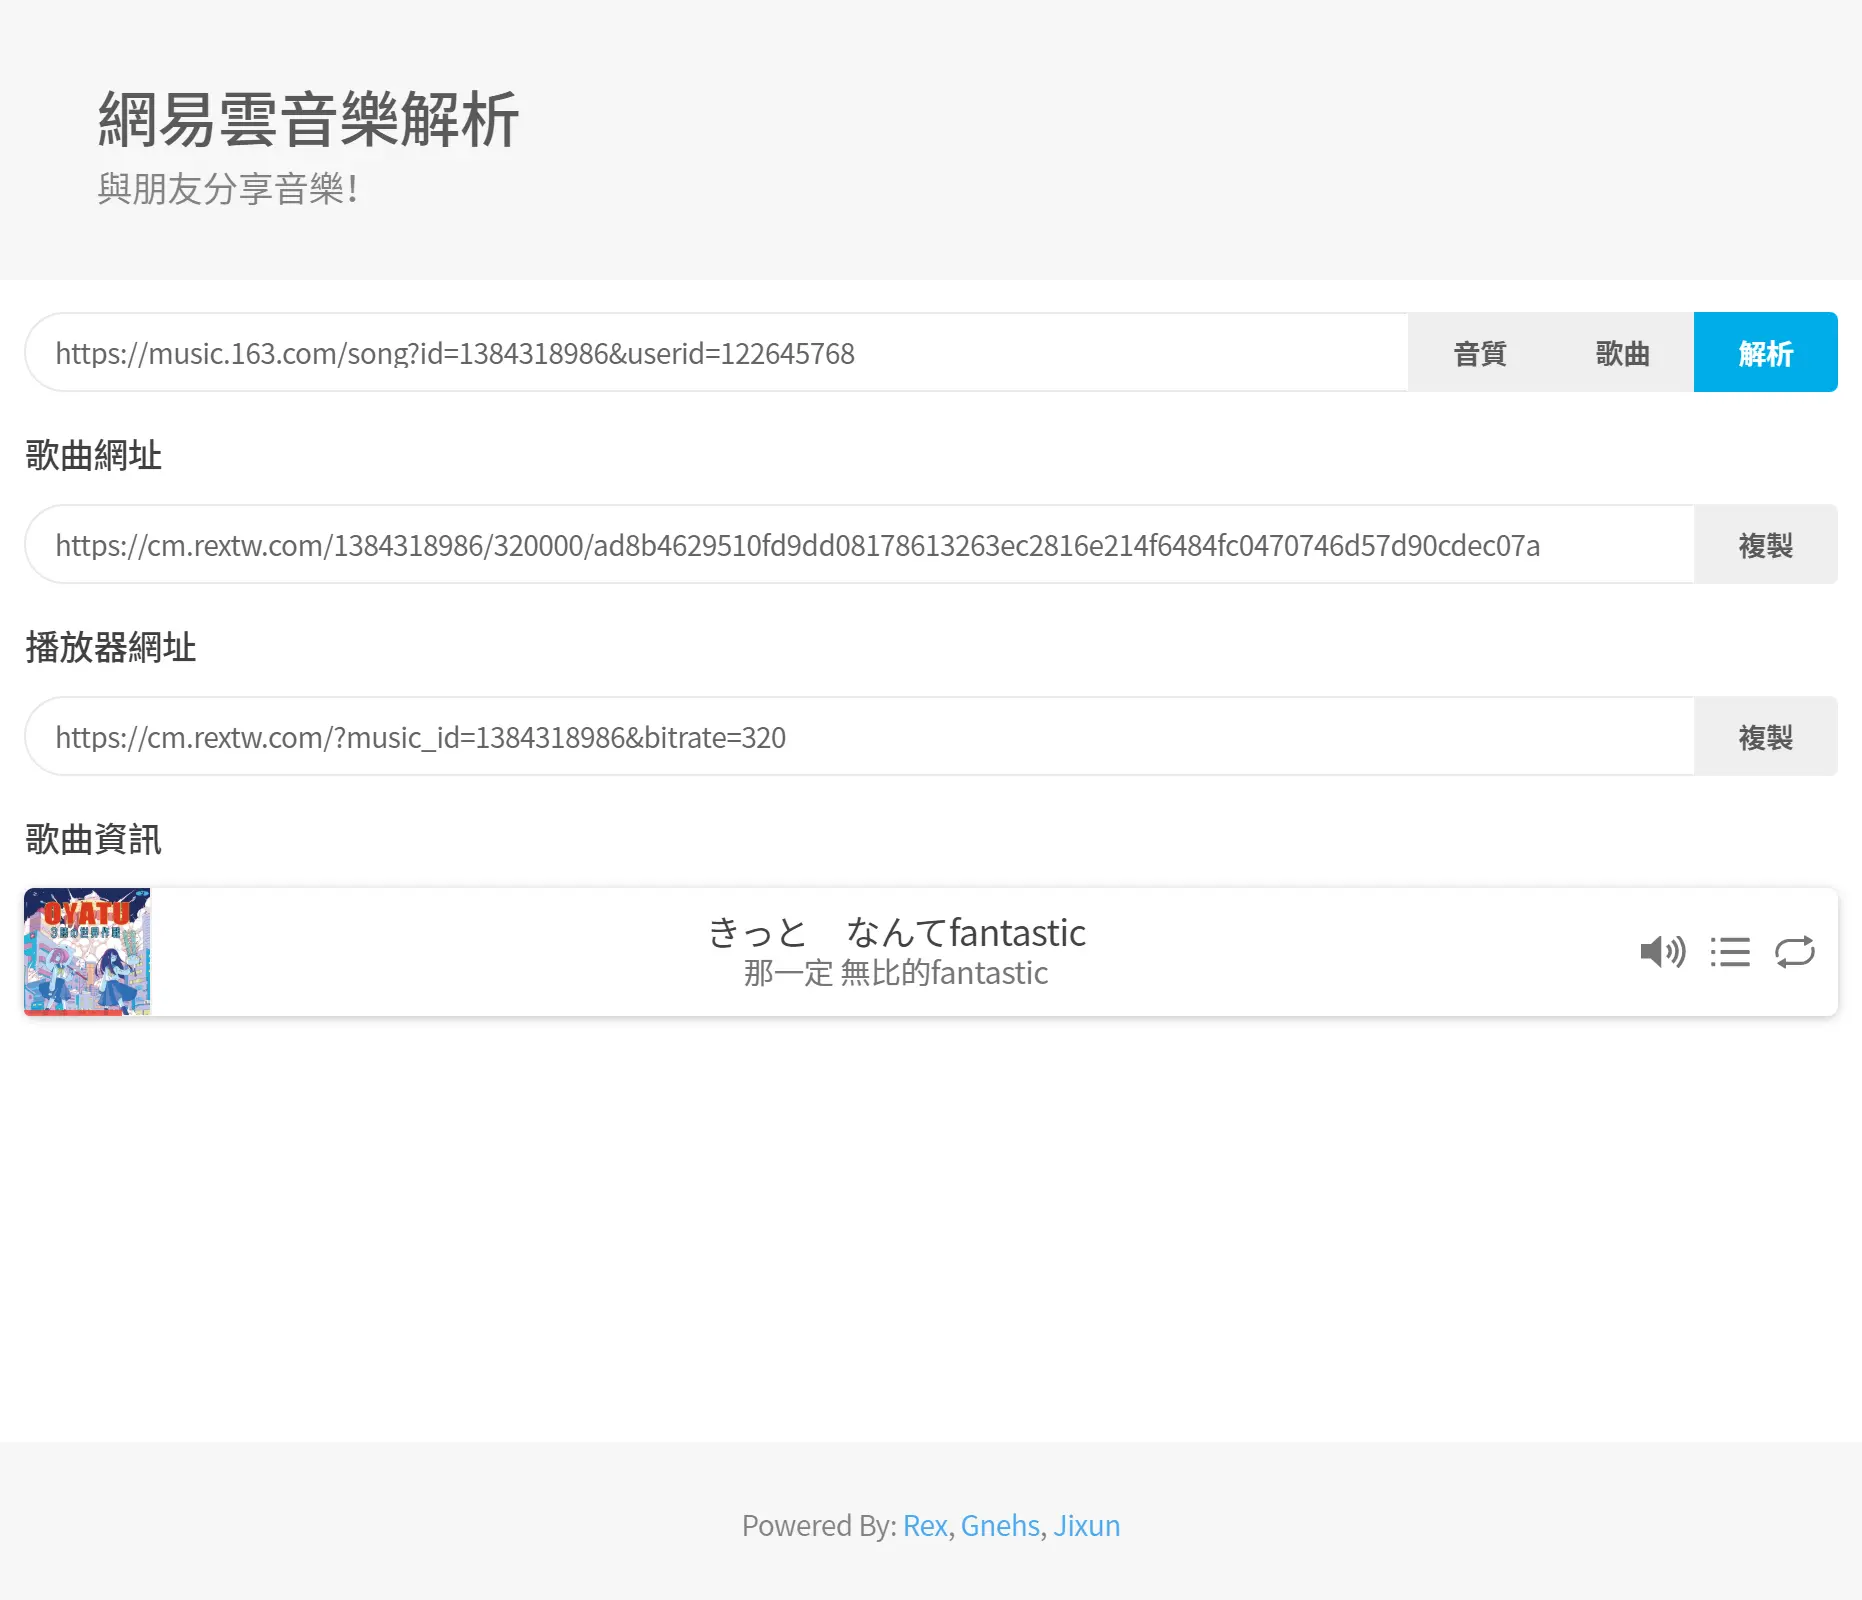This screenshot has width=1862, height=1600.
Task: Open the 音質 quality dropdown
Action: pyautogui.click(x=1479, y=353)
